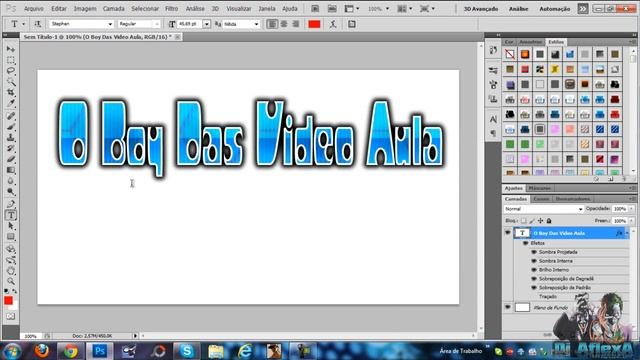Viewport: 640px width, 360px height.
Task: Apply the no-style (none) swatch in Estilos
Action: point(510,54)
